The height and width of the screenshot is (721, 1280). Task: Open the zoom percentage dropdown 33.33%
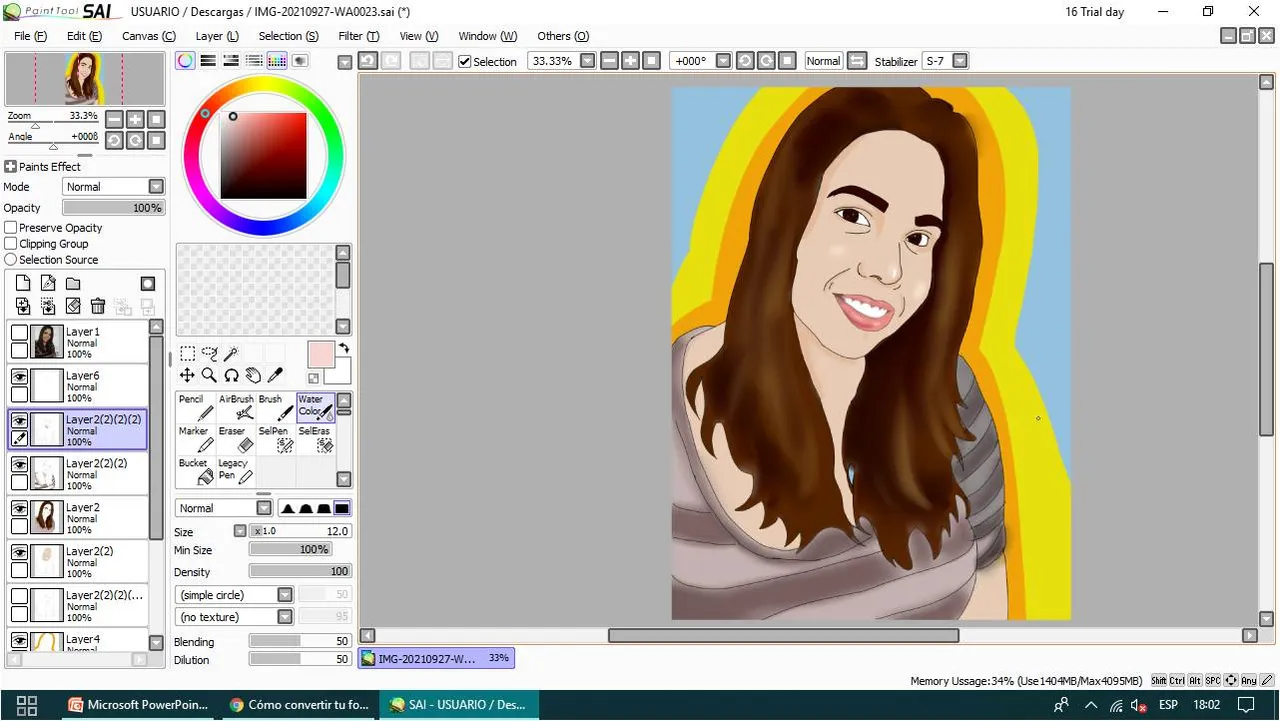tap(587, 61)
